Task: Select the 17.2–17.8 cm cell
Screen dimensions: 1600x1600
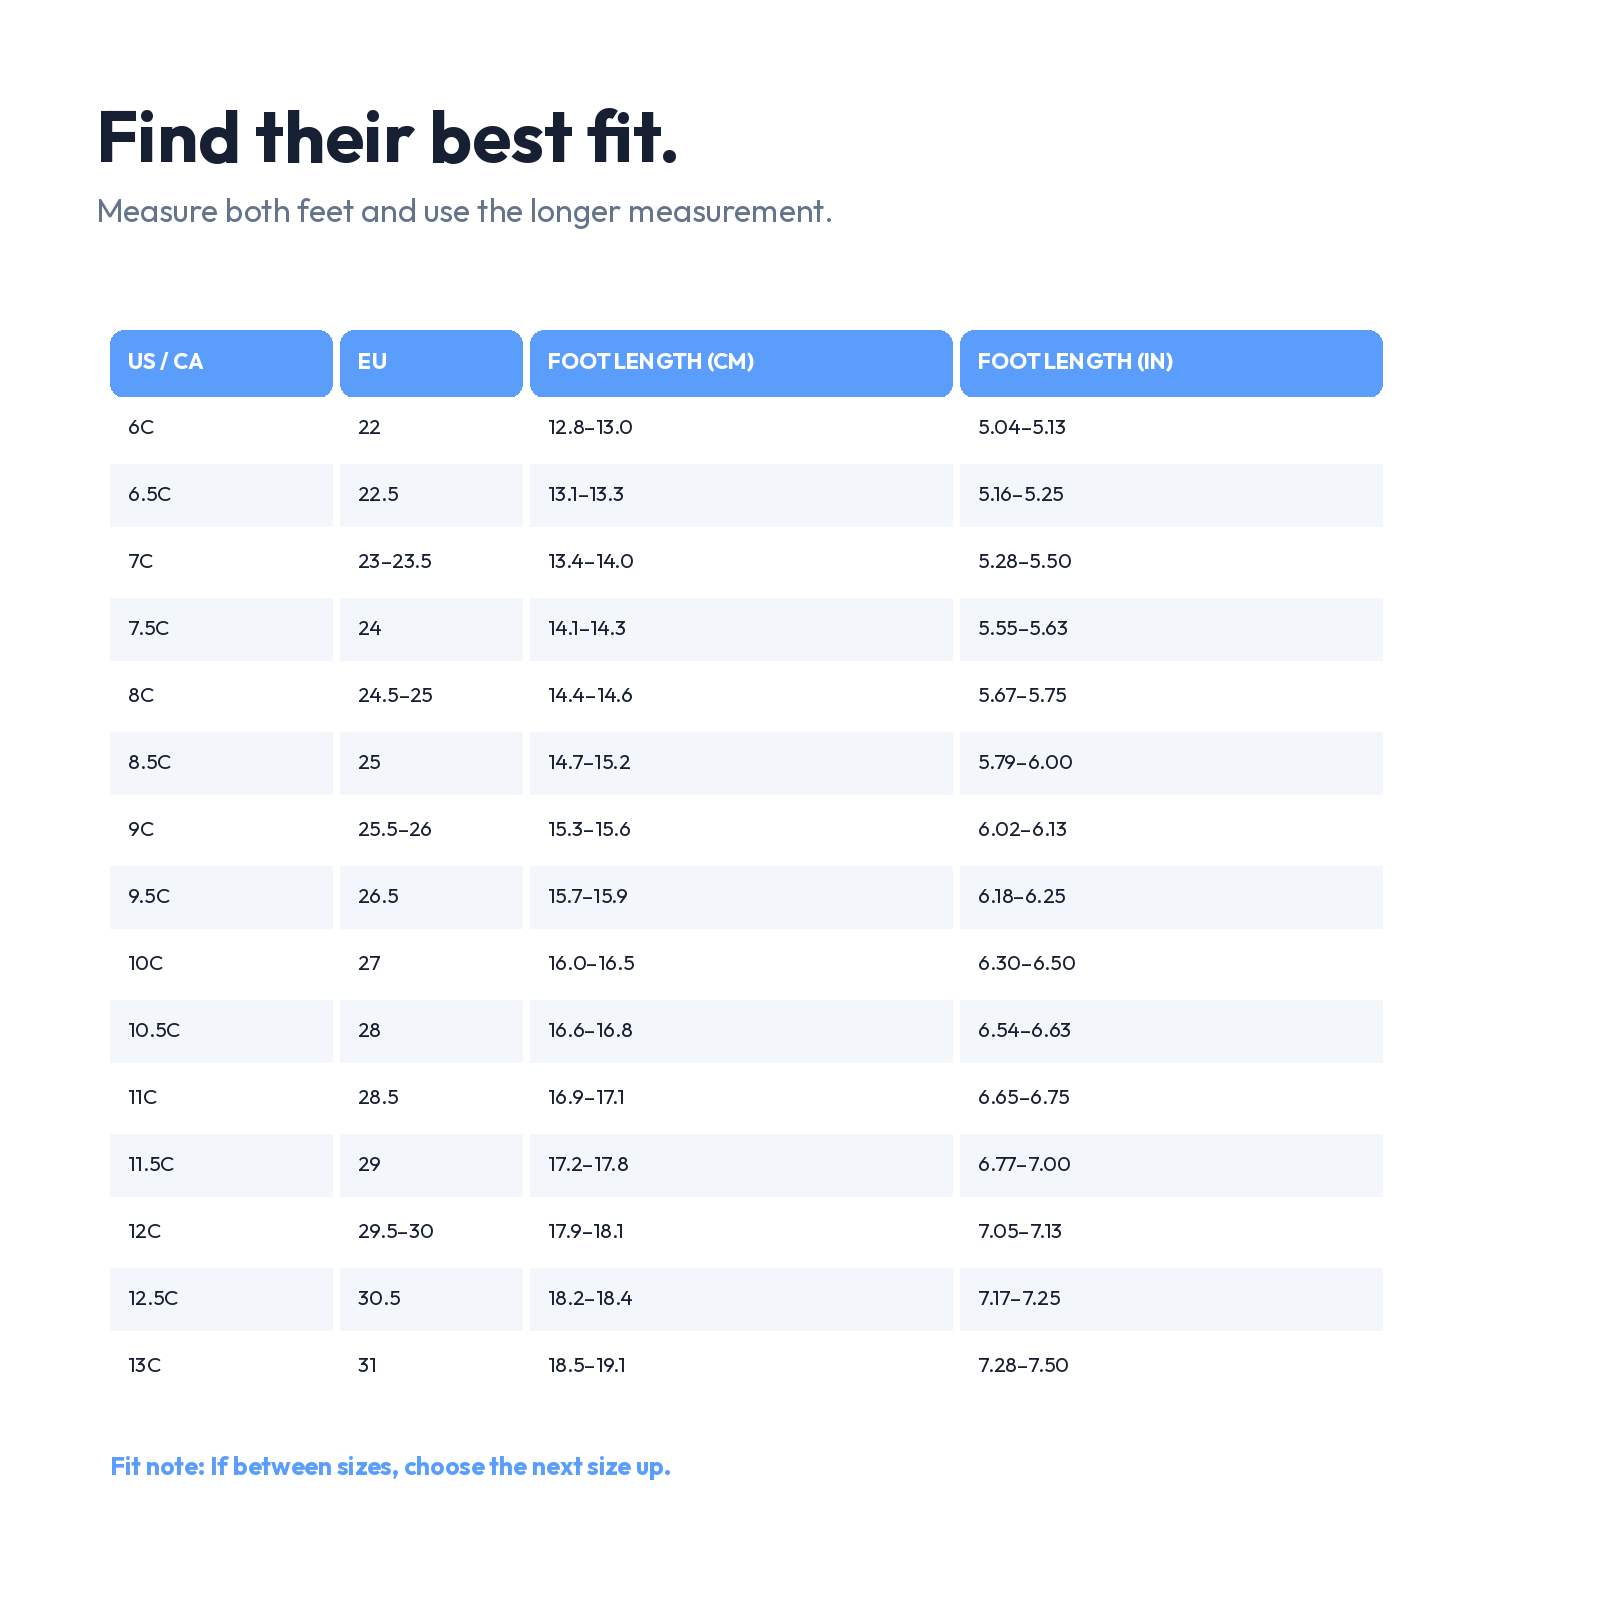Action: tap(741, 1165)
